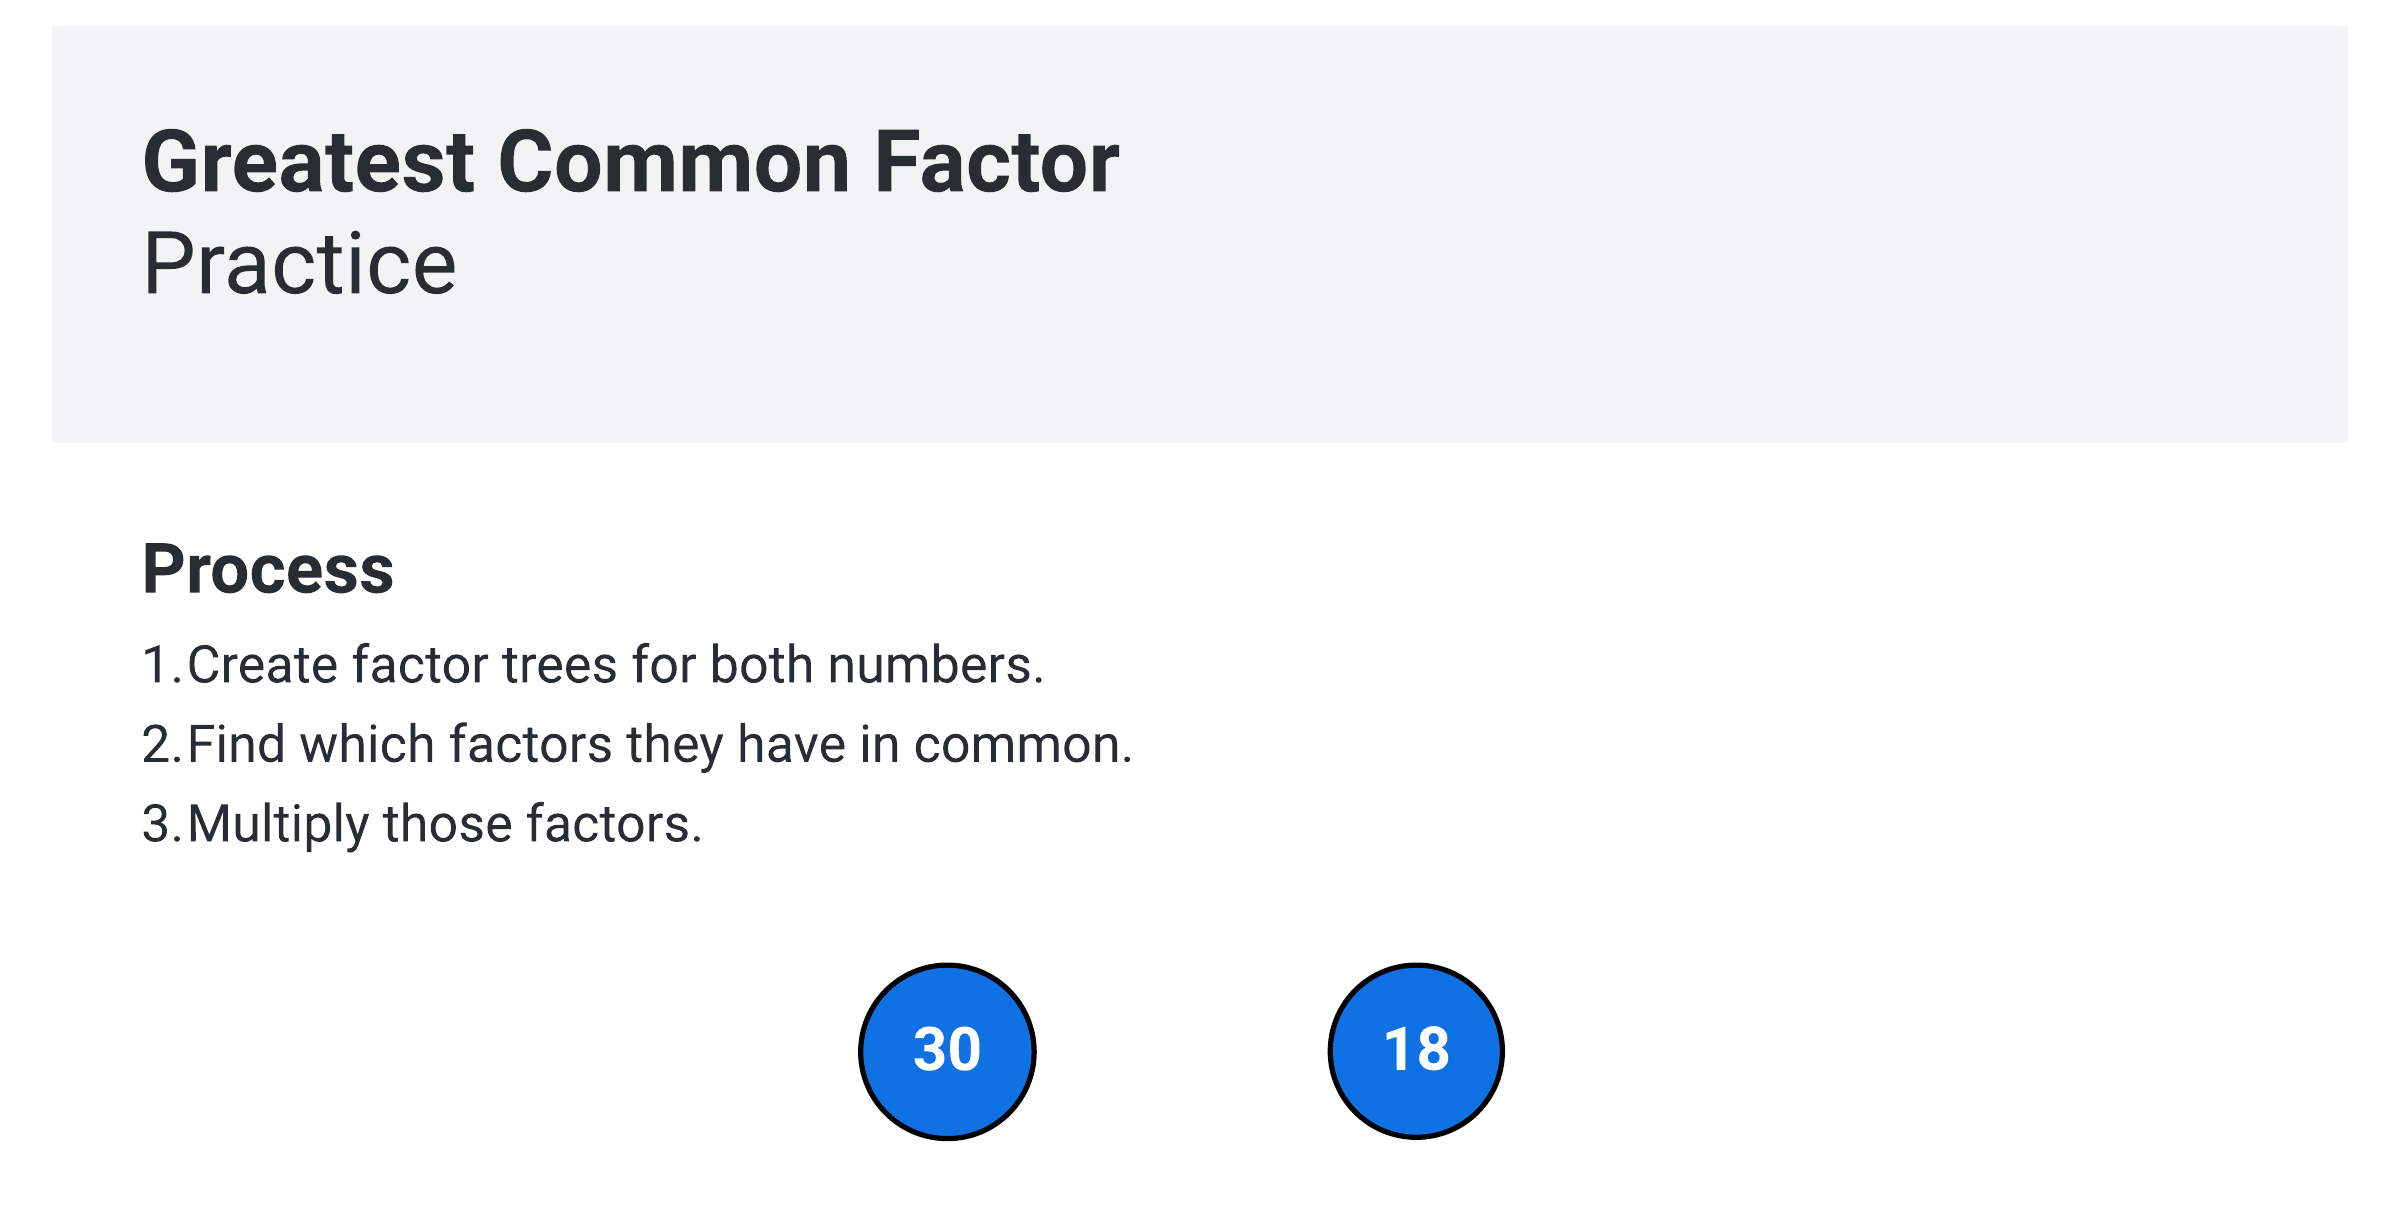Image resolution: width=2400 pixels, height=1217 pixels.
Task: Select the Practice subtitle text
Action: [300, 263]
